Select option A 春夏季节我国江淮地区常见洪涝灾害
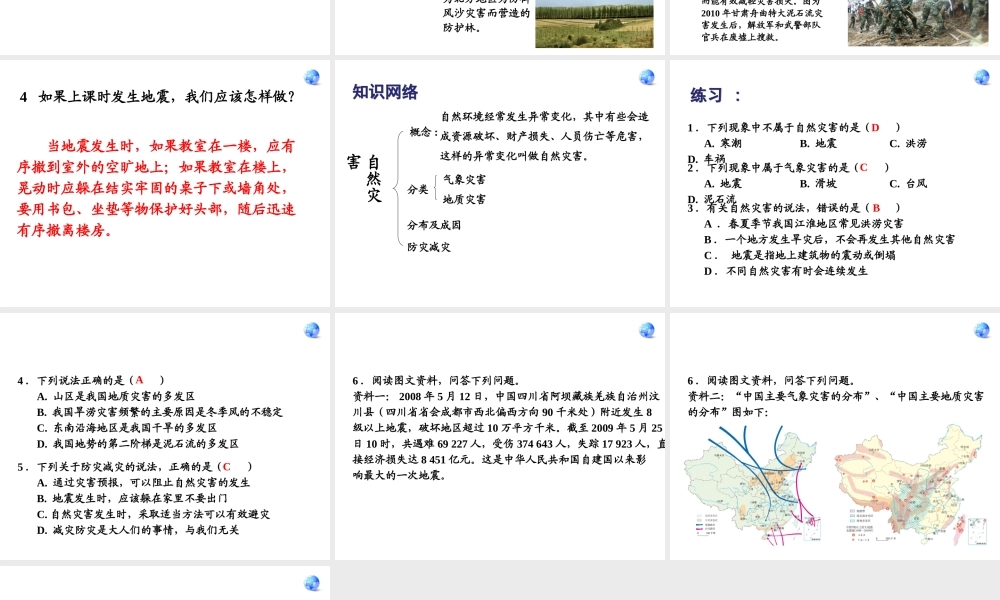 (804, 224)
